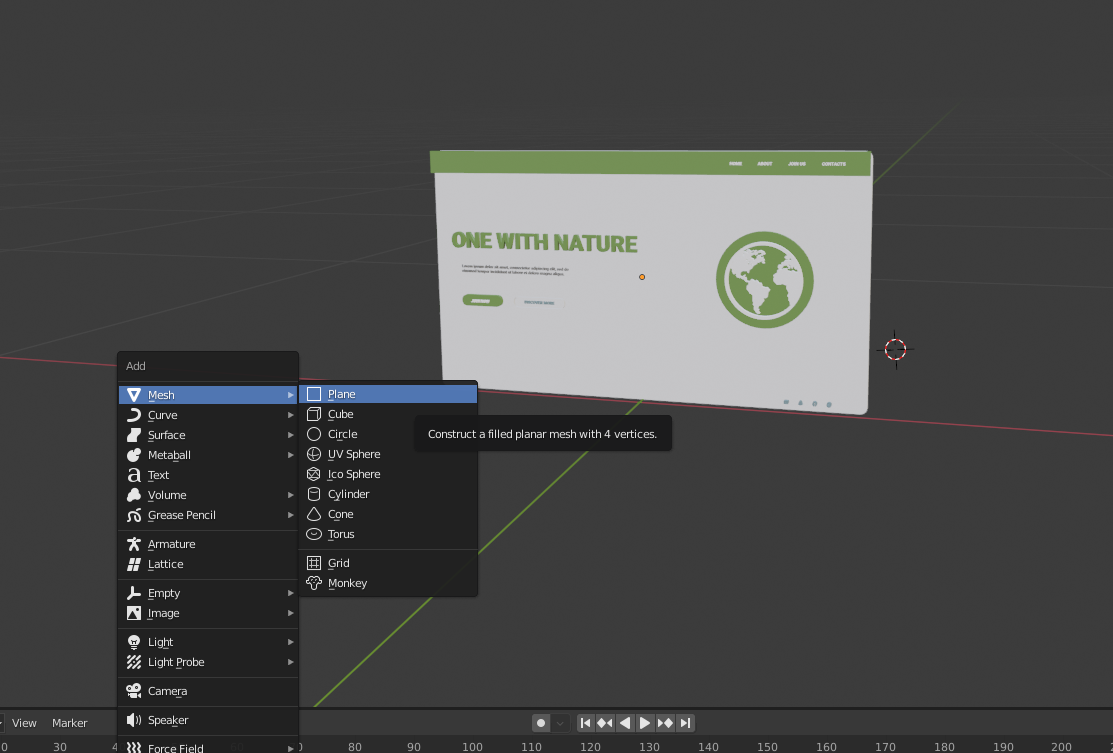Choose the Cylinder mesh icon
Viewport: 1113px width, 753px height.
coord(314,493)
